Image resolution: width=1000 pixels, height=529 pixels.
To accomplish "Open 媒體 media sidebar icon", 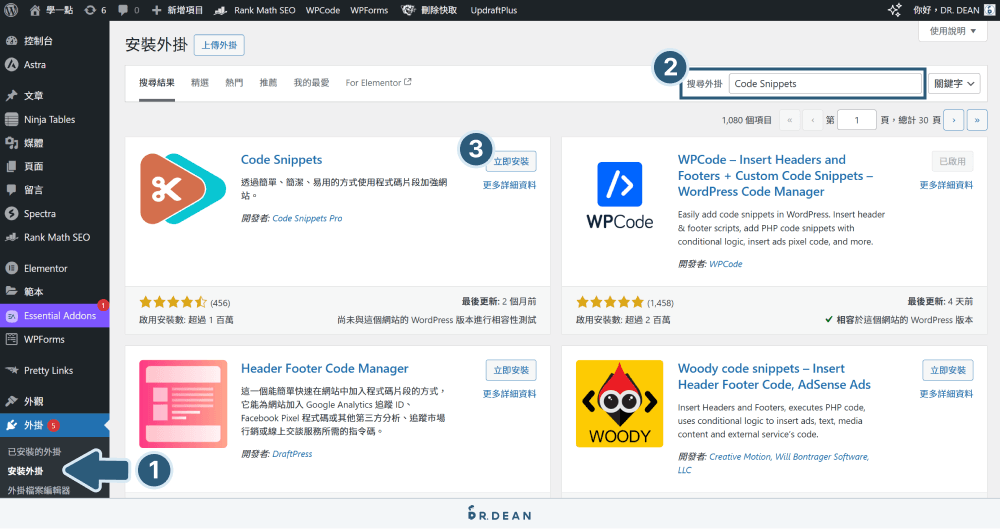I will [x=11, y=143].
